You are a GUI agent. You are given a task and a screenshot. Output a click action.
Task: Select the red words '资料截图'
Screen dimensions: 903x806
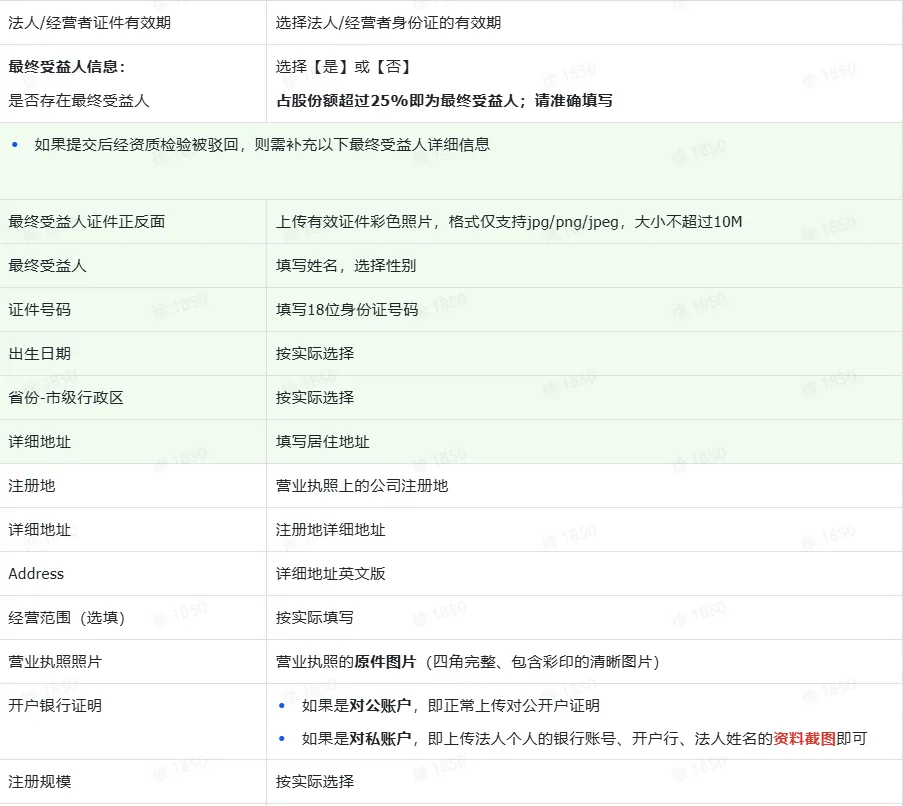(x=805, y=739)
